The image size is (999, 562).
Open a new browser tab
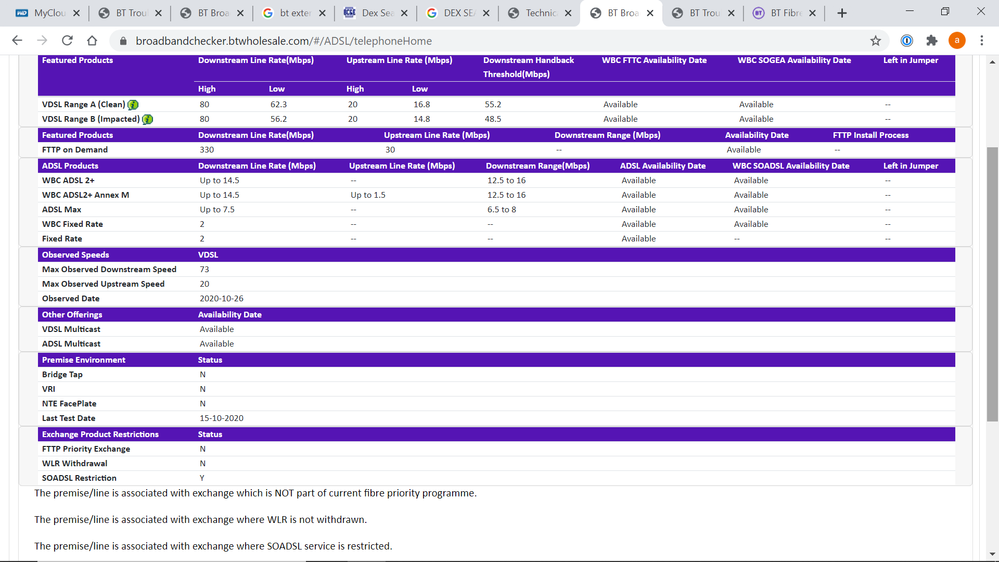(842, 13)
